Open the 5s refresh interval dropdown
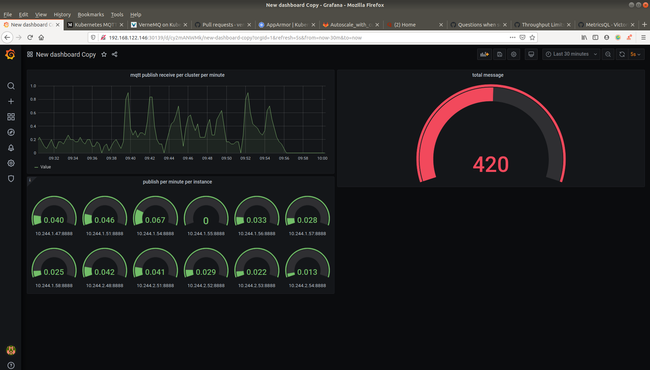 pyautogui.click(x=636, y=54)
